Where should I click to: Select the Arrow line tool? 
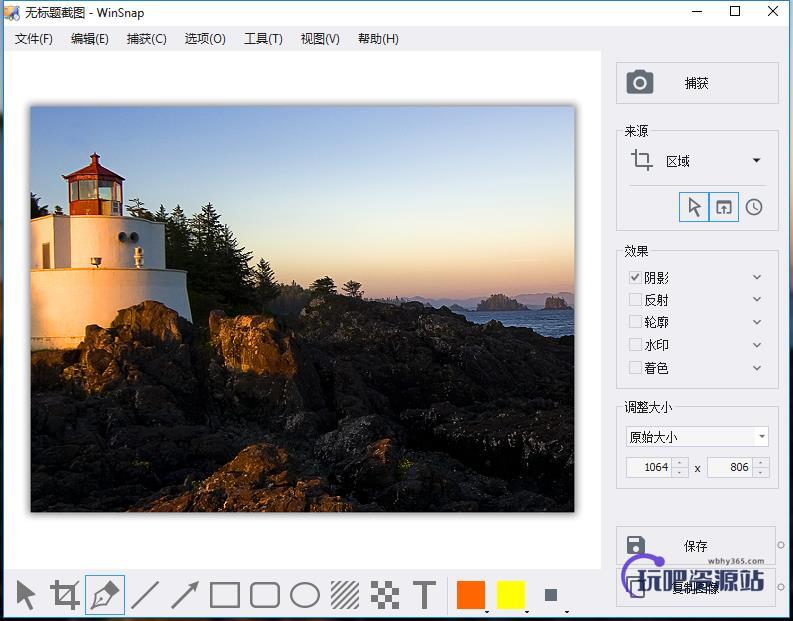pos(185,595)
